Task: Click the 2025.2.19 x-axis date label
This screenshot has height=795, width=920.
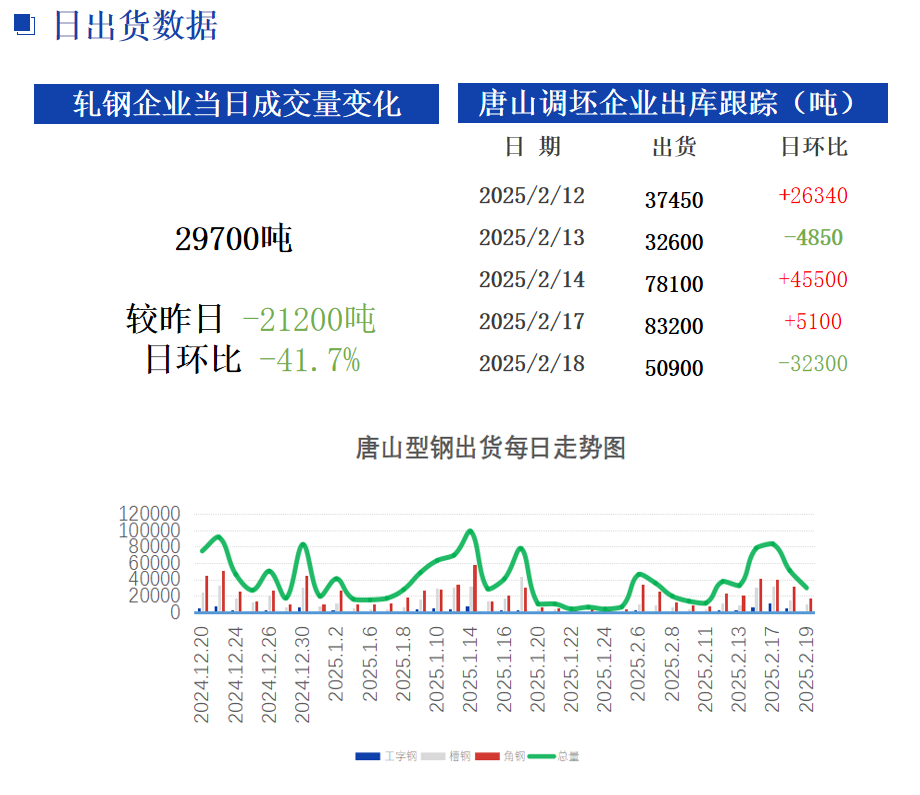Action: pos(807,677)
